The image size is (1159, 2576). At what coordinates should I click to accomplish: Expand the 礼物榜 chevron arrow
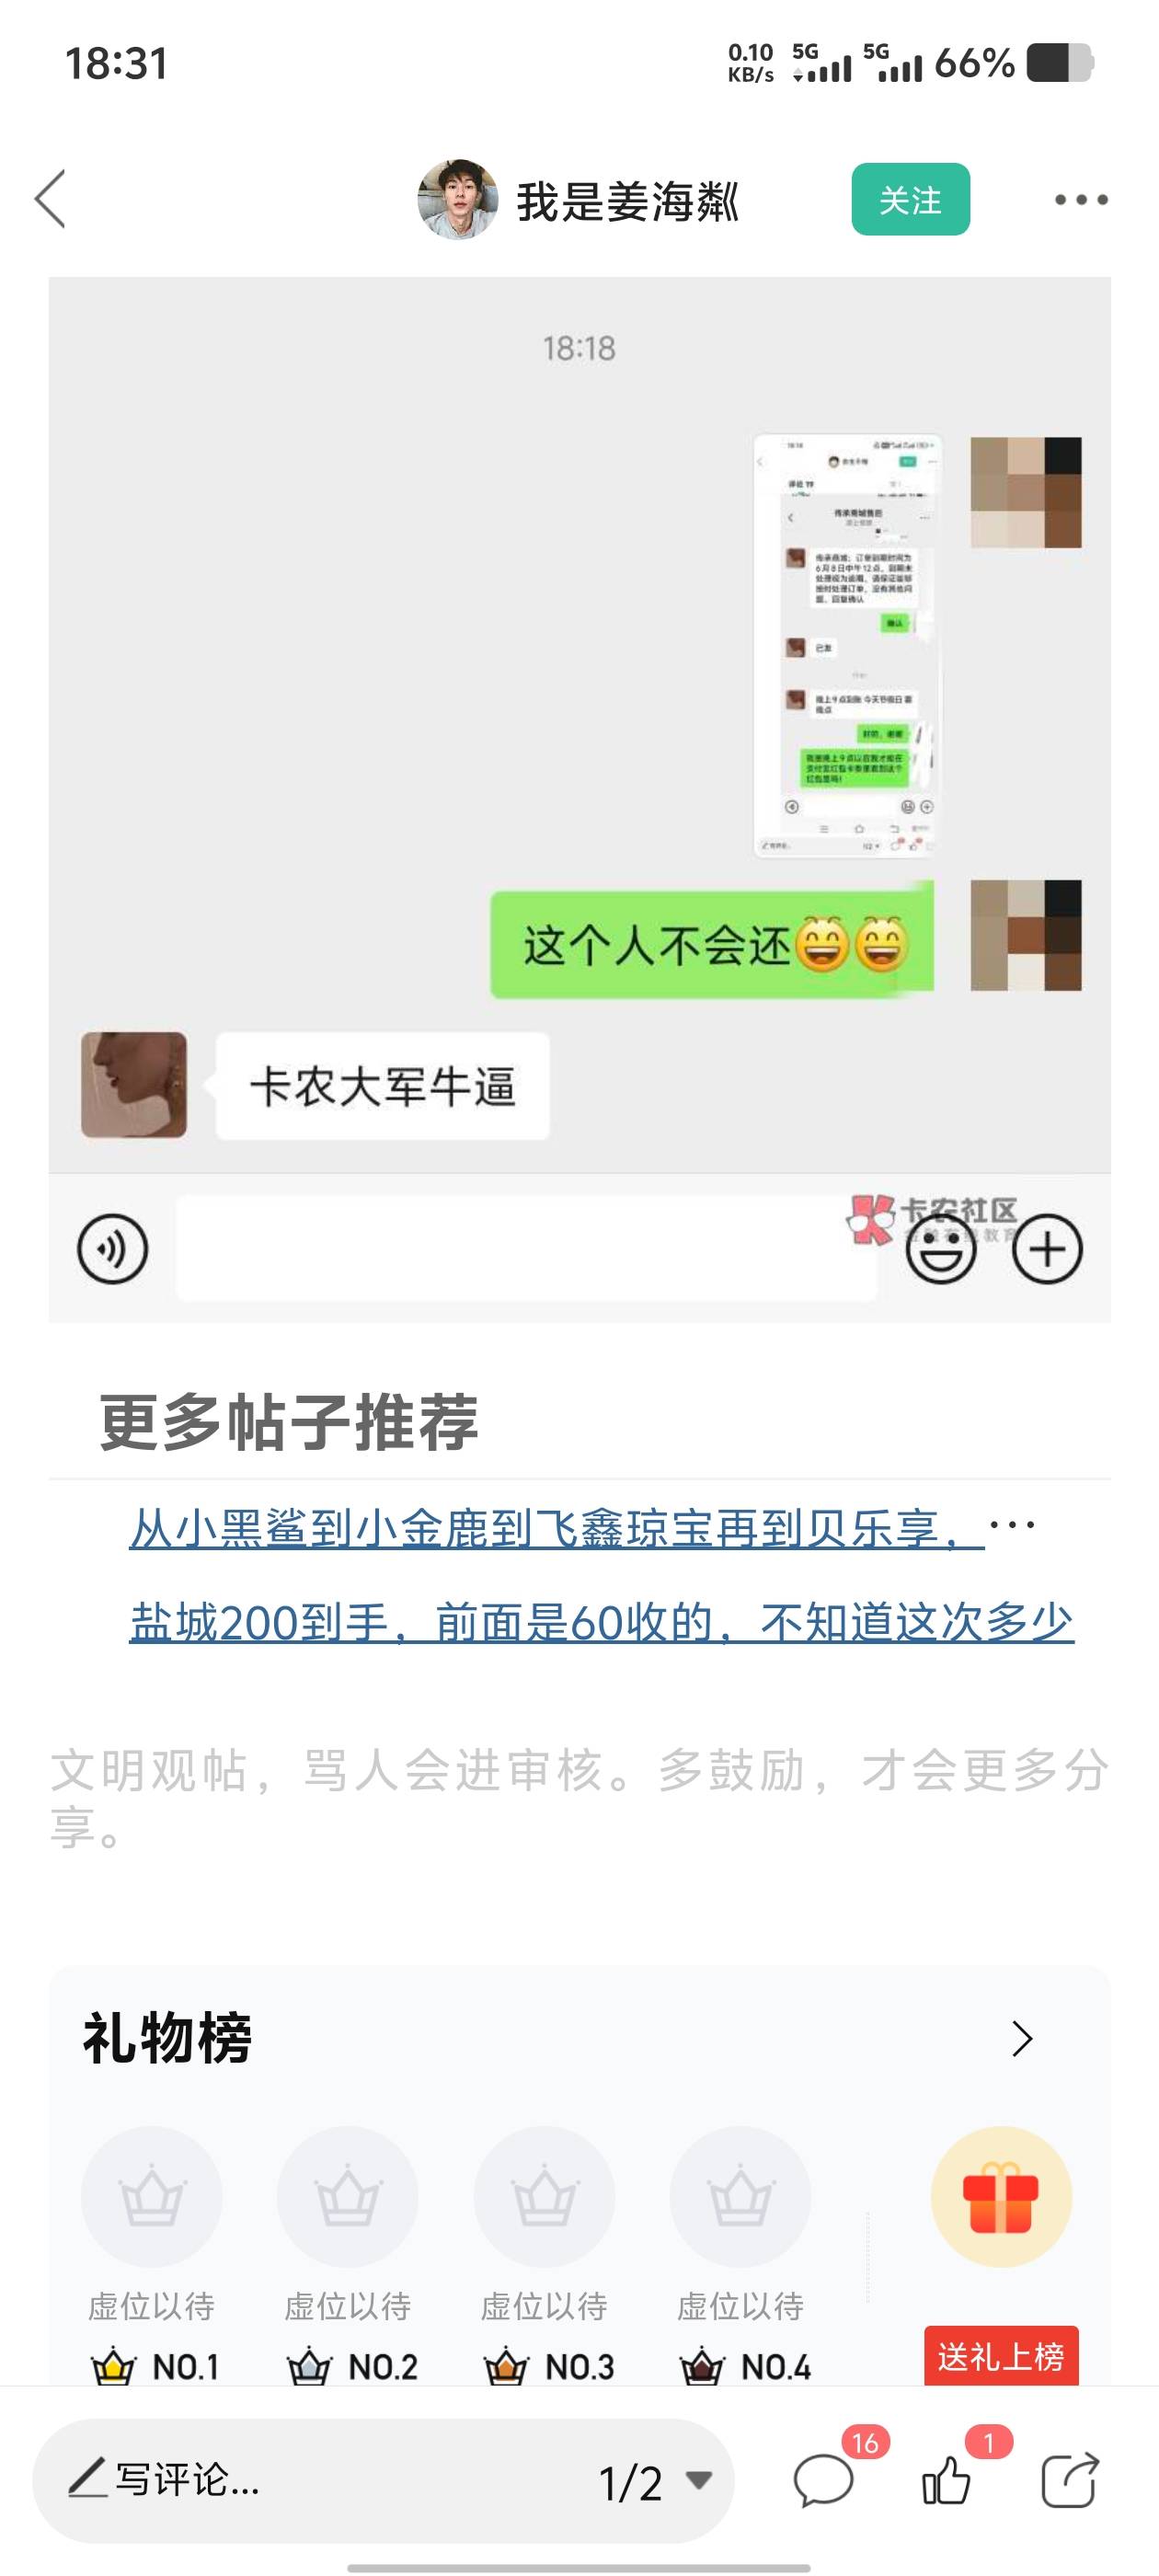click(x=1021, y=2039)
